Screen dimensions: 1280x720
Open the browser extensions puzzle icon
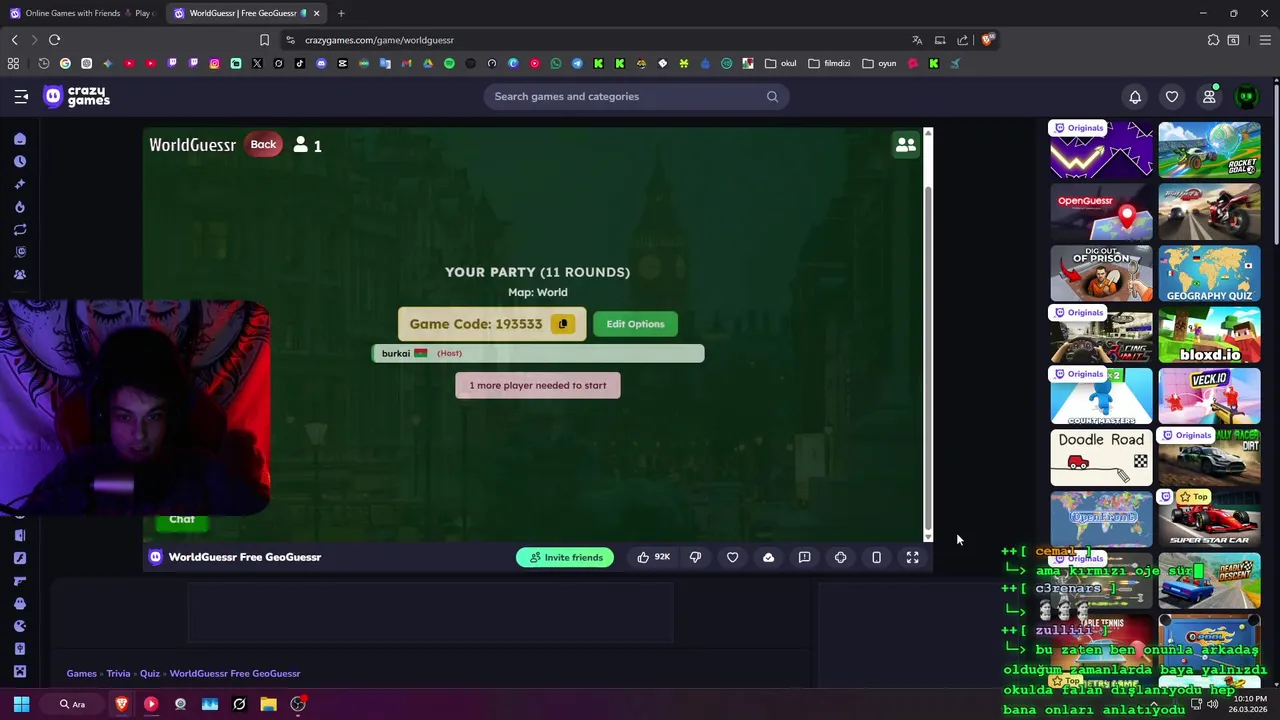coord(1213,40)
